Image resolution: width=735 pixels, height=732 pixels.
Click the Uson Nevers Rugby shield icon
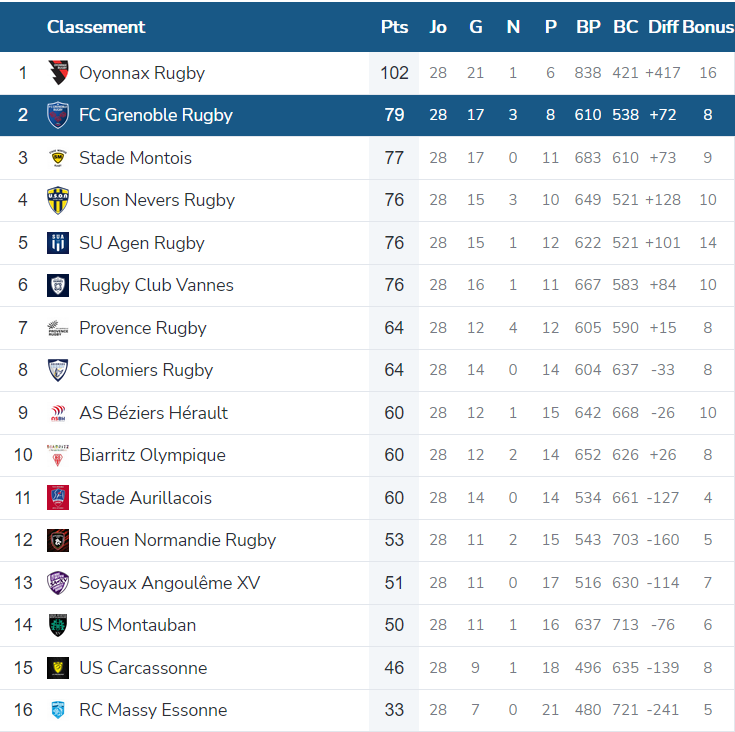click(58, 200)
